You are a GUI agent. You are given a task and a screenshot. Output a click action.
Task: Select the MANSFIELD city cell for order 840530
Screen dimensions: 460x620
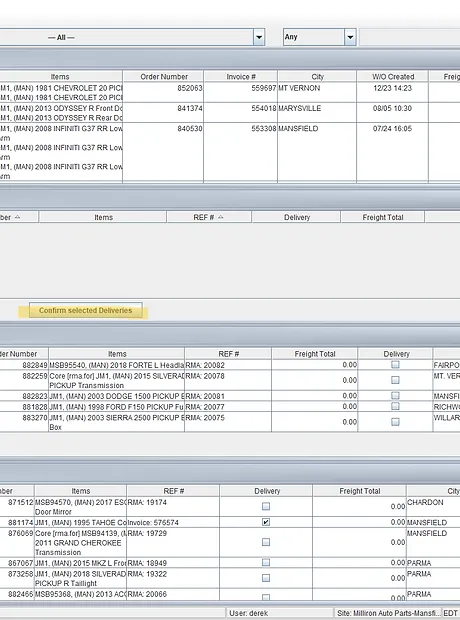tap(317, 152)
